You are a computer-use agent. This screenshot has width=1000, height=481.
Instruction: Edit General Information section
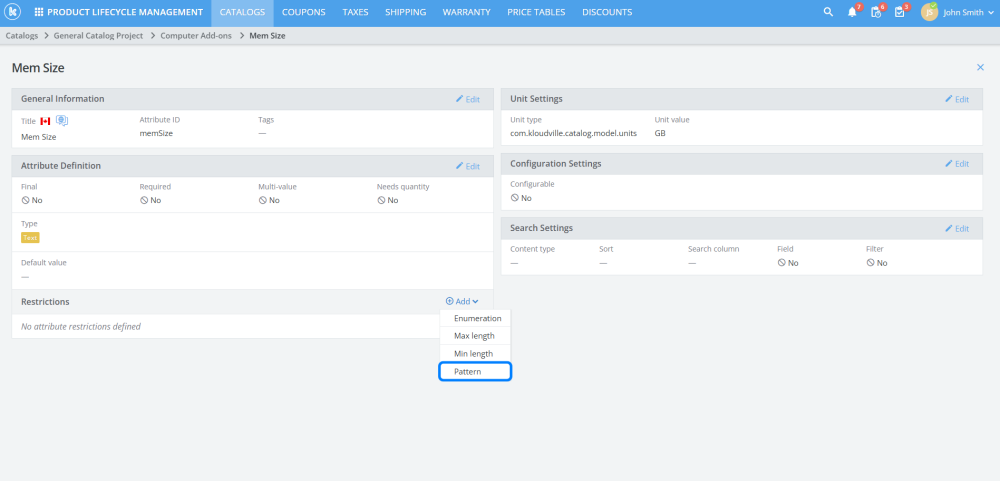[x=467, y=99]
